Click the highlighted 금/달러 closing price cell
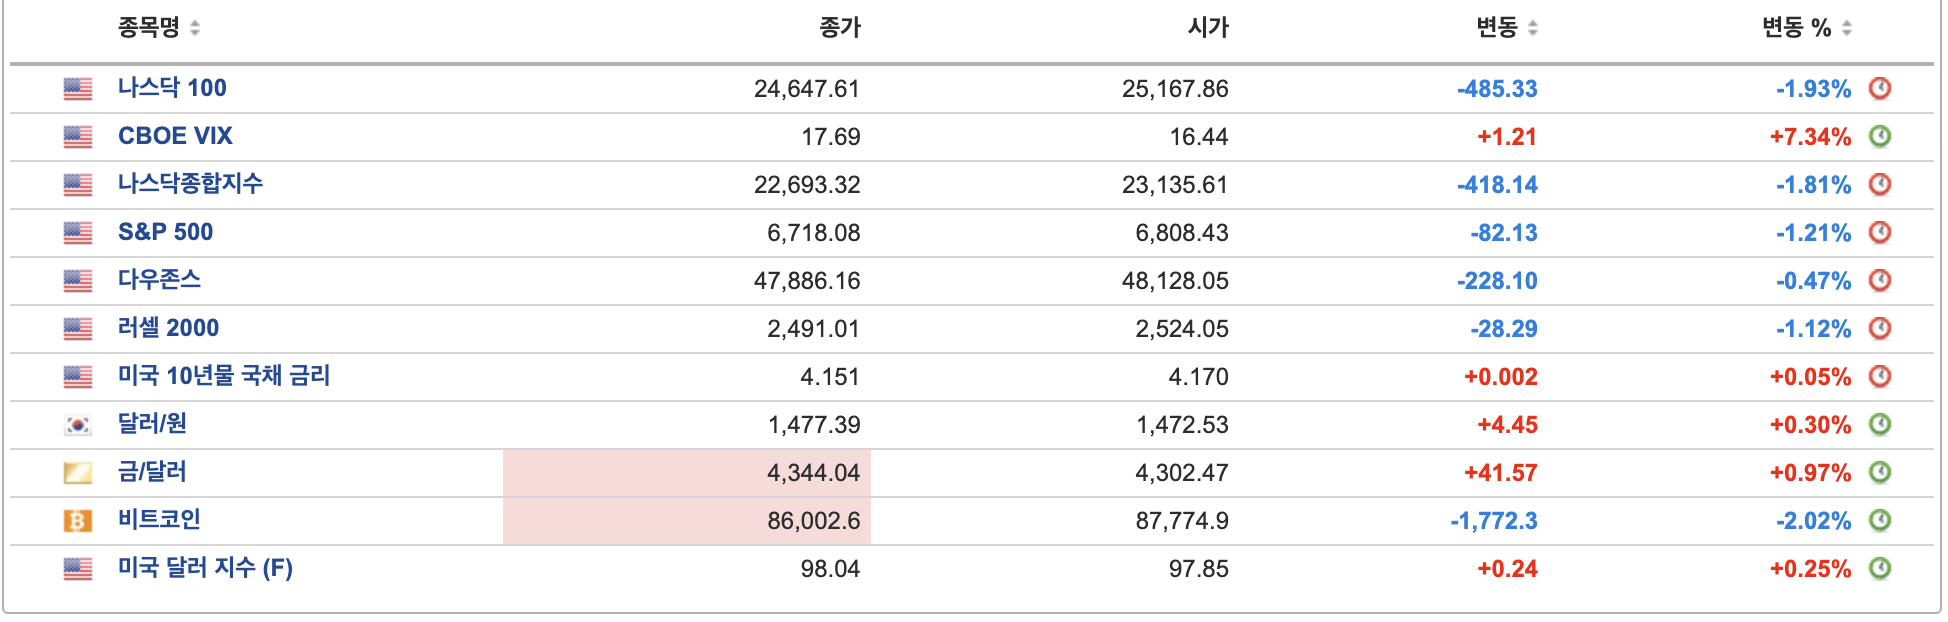This screenshot has width=1948, height=622. click(687, 473)
